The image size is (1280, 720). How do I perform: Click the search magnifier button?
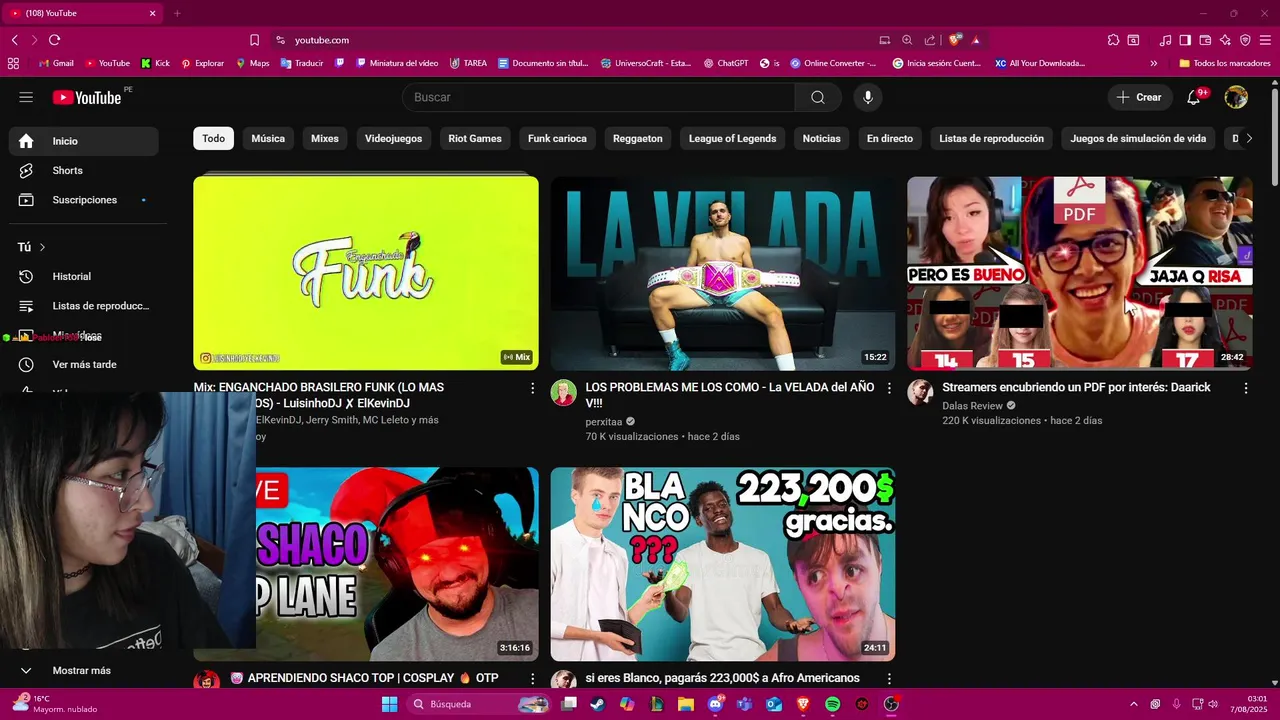818,97
